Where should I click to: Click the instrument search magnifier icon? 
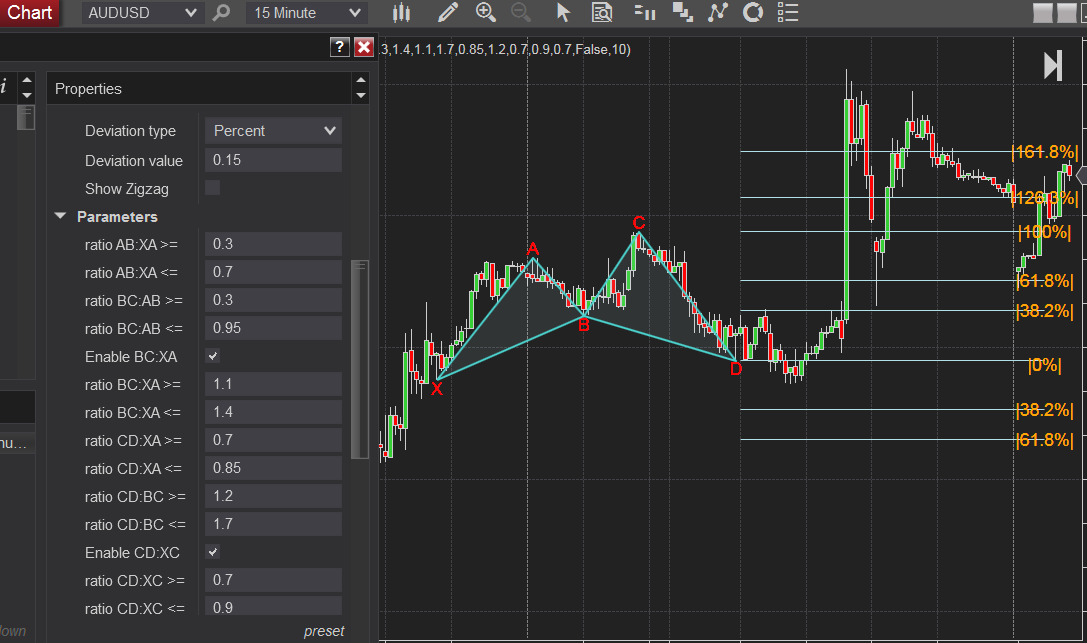point(221,12)
